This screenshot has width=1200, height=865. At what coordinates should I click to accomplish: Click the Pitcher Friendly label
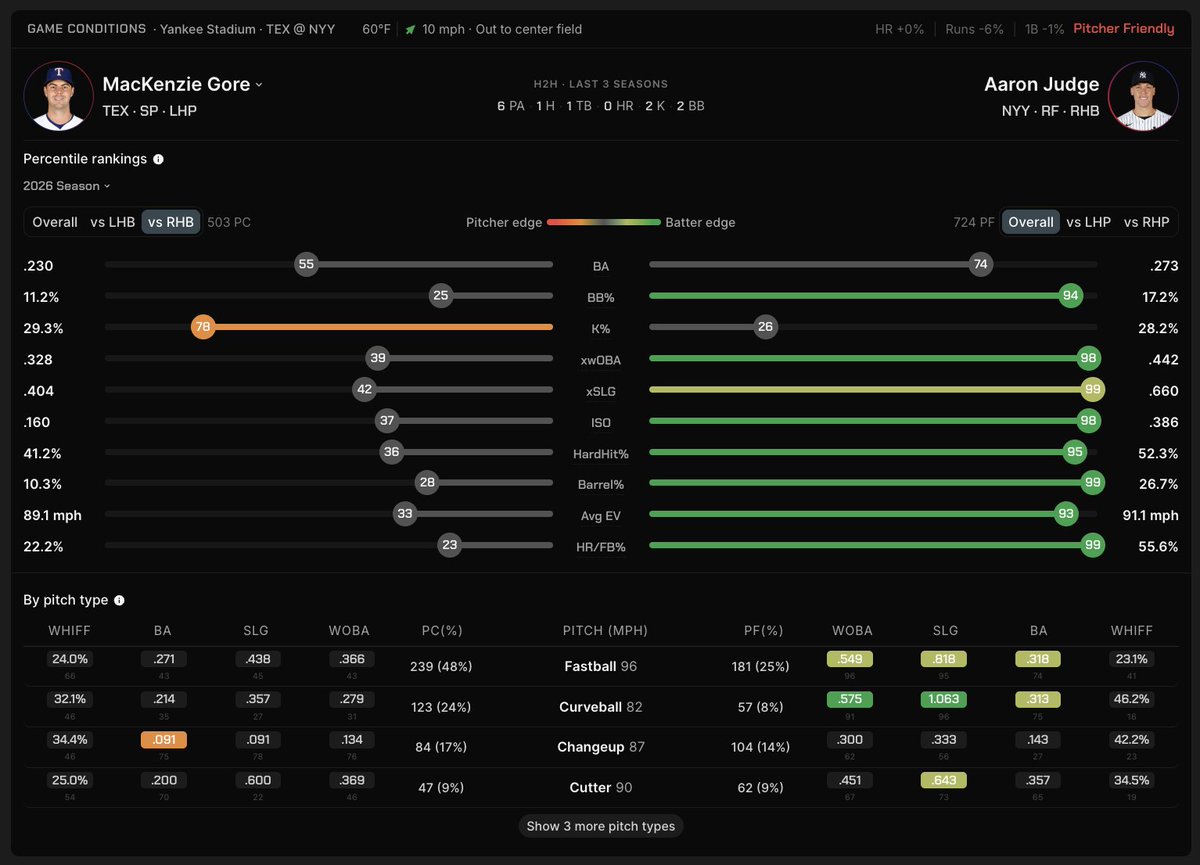1124,29
